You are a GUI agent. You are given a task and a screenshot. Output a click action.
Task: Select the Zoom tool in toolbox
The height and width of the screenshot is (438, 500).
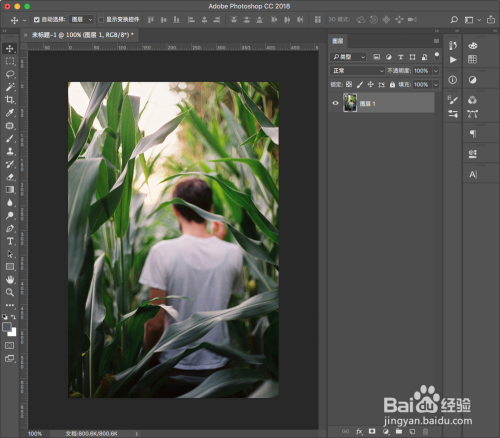[10, 292]
